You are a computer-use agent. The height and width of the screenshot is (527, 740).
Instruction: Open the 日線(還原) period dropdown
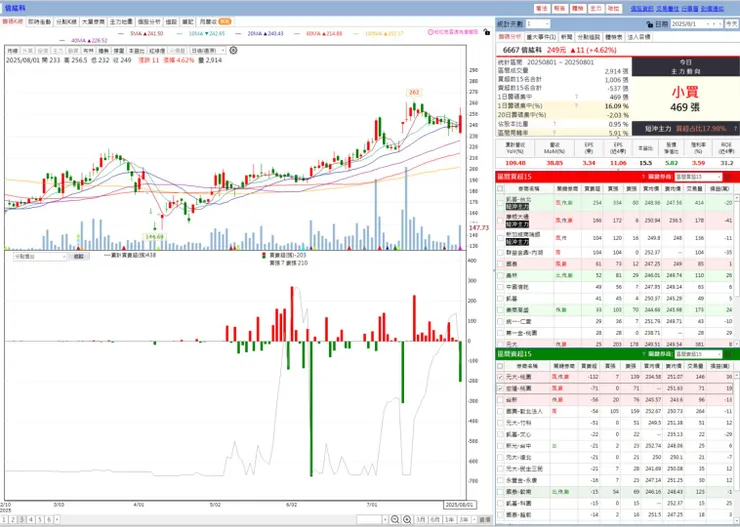point(208,50)
